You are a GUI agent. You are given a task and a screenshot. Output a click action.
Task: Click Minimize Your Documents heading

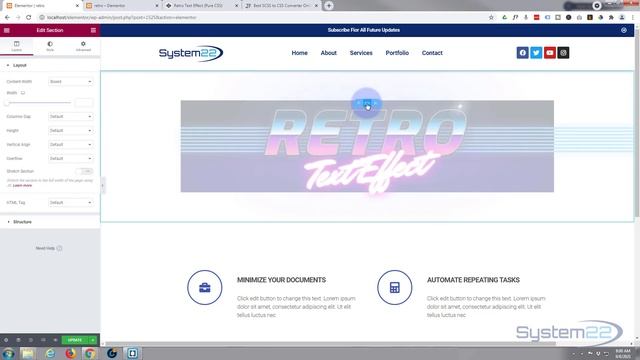point(281,280)
